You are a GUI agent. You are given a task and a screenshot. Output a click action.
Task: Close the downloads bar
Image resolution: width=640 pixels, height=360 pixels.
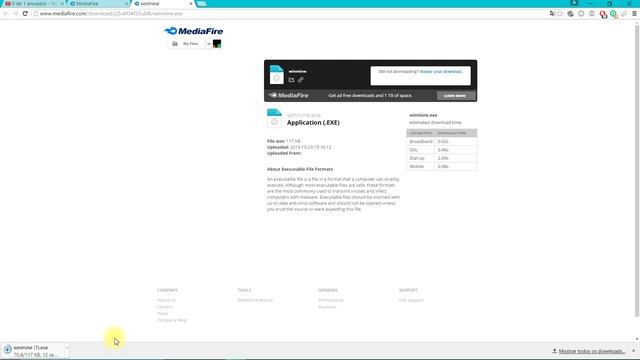633,351
